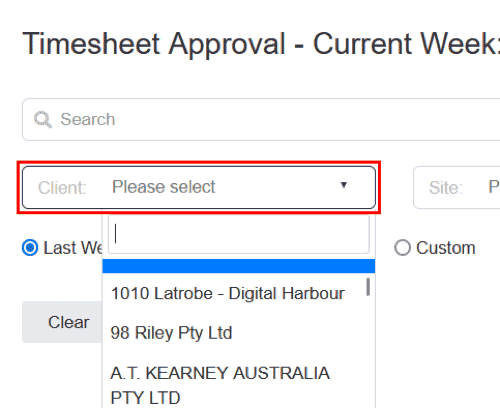Click the magnifying glass search icon
Image resolution: width=500 pixels, height=408 pixels.
pos(43,119)
